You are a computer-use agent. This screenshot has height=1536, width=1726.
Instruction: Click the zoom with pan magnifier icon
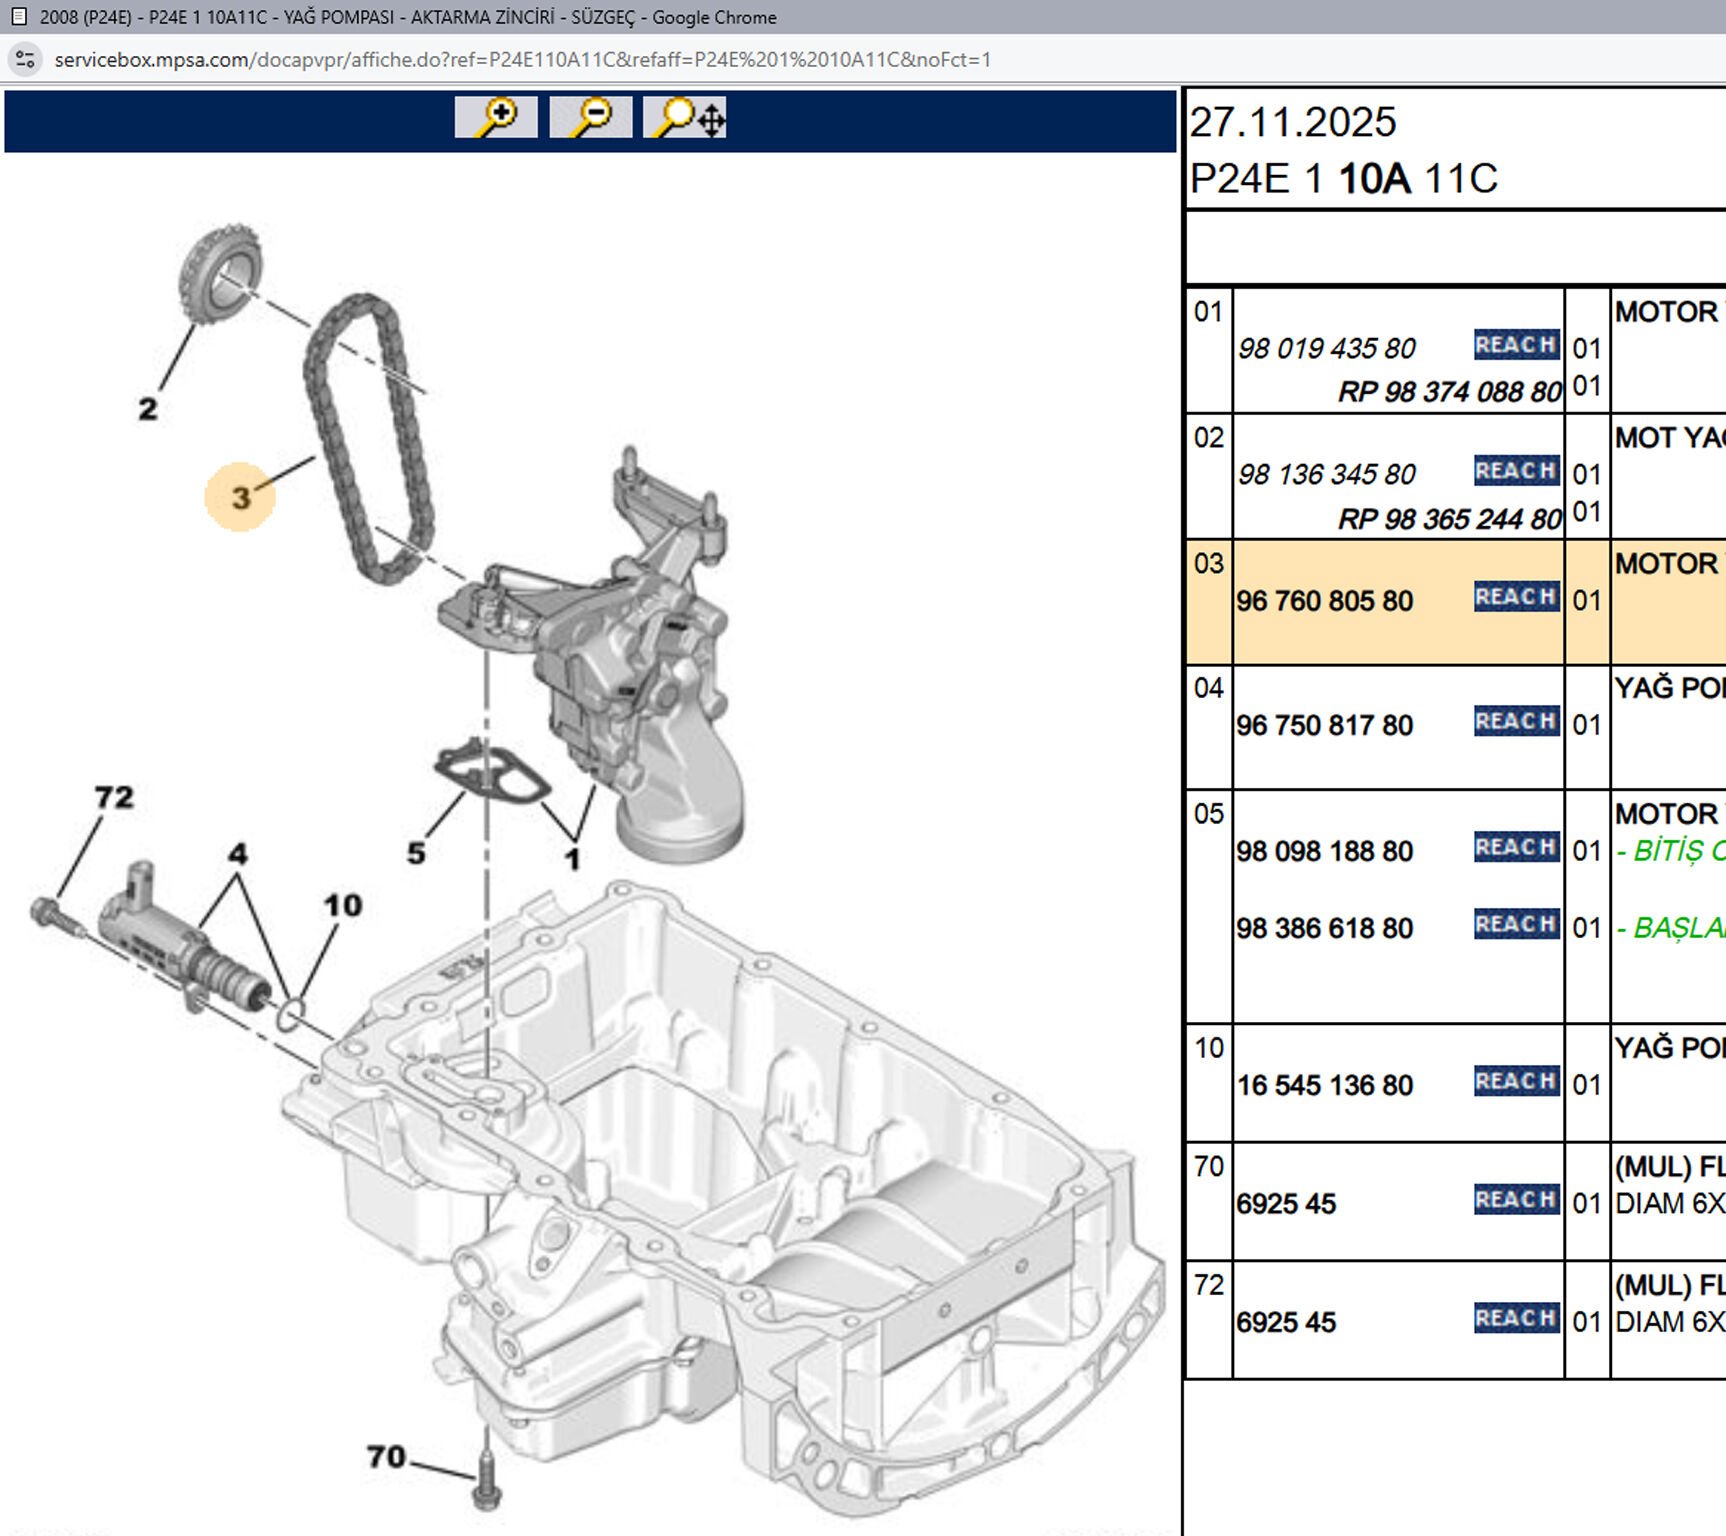point(685,117)
